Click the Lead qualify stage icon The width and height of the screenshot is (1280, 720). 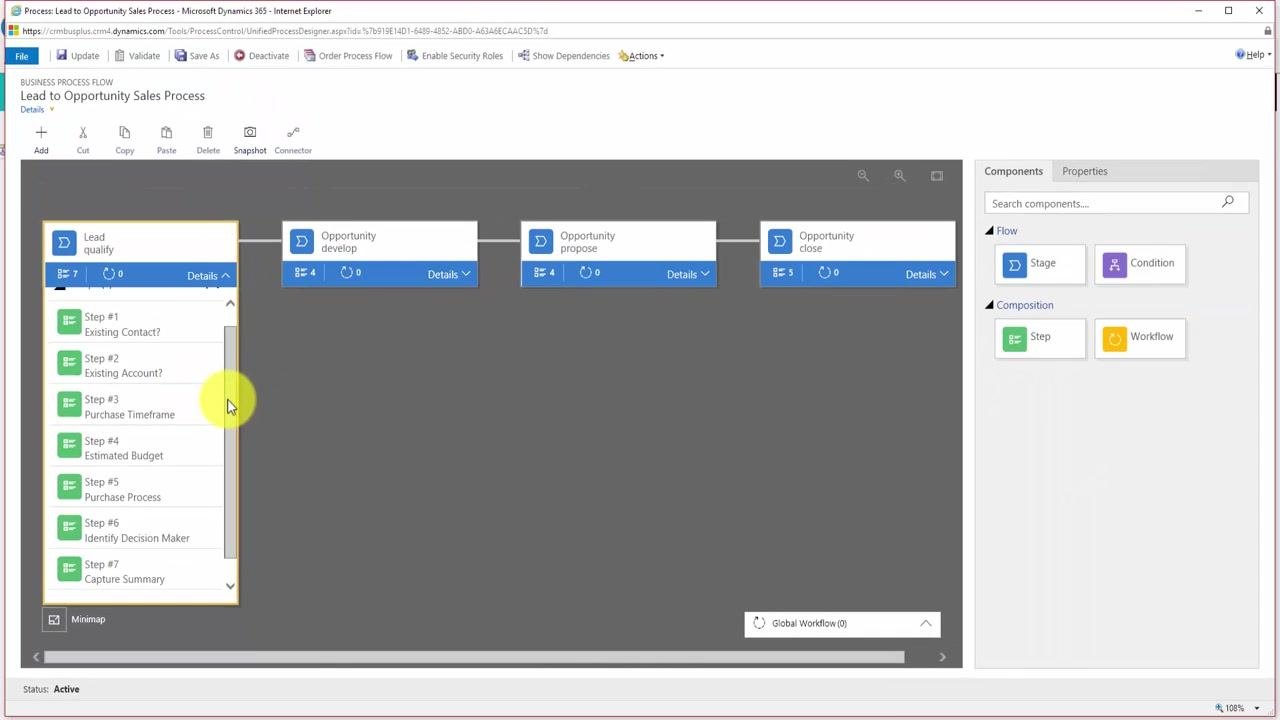click(64, 243)
